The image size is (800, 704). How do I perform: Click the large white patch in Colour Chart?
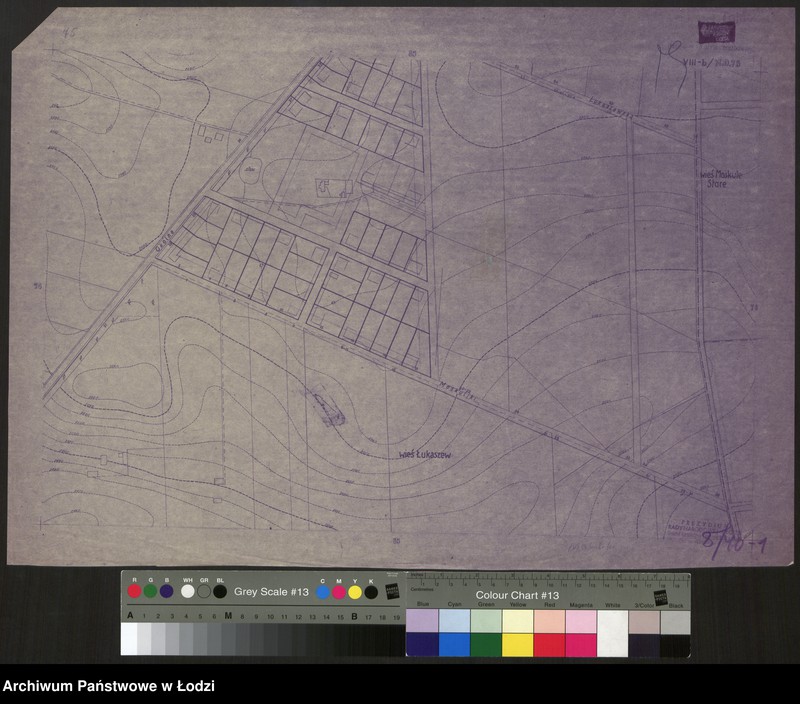[x=611, y=633]
